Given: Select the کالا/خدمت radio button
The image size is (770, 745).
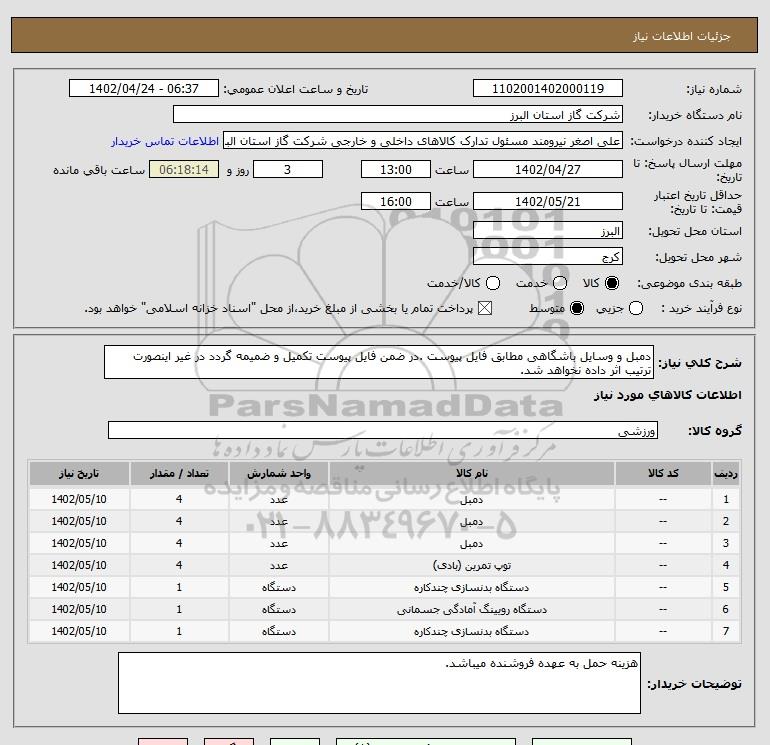Looking at the screenshot, I should (x=493, y=283).
